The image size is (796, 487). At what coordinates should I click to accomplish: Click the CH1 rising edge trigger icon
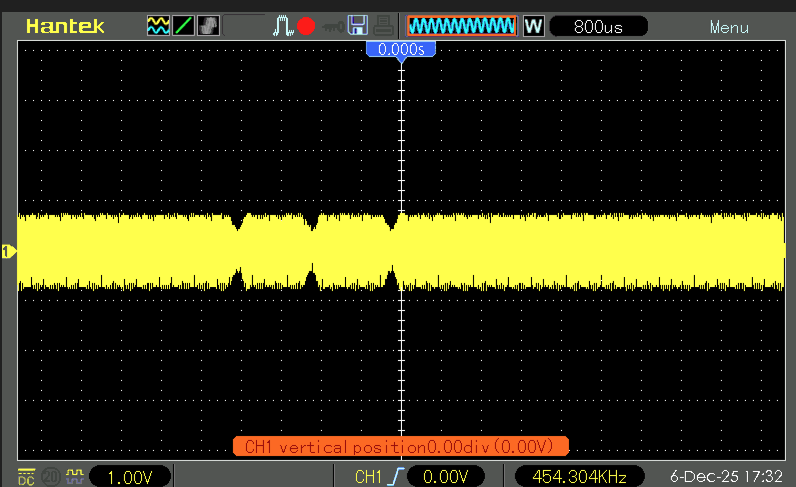coord(395,477)
